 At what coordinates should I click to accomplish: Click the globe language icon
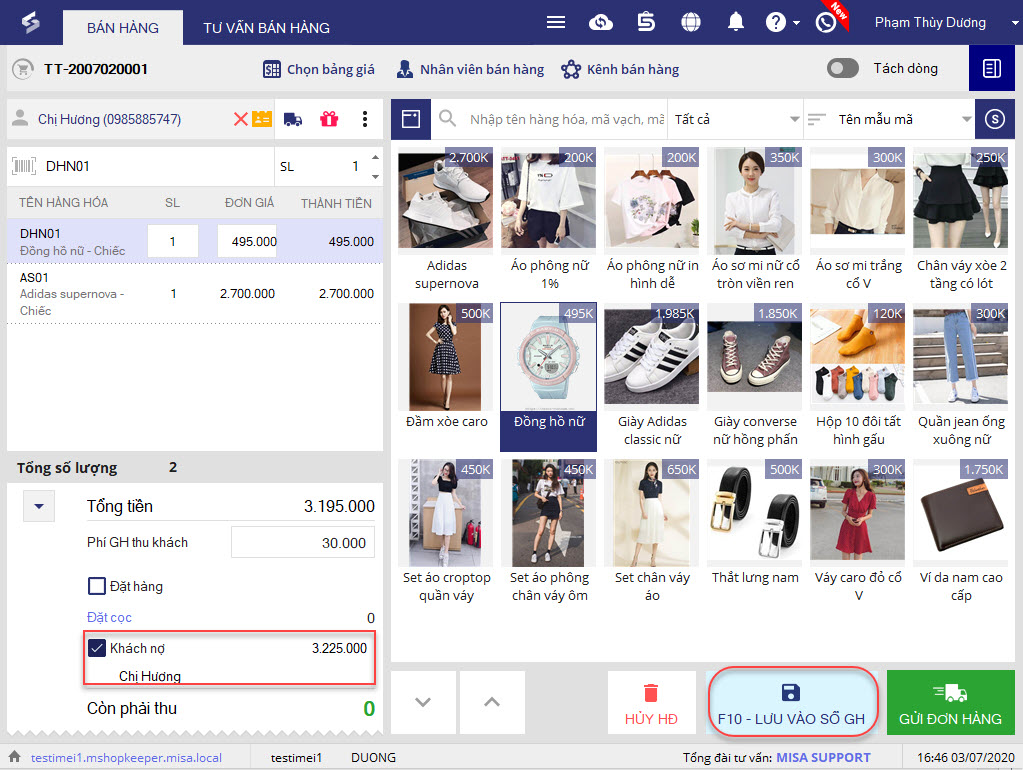pyautogui.click(x=690, y=23)
